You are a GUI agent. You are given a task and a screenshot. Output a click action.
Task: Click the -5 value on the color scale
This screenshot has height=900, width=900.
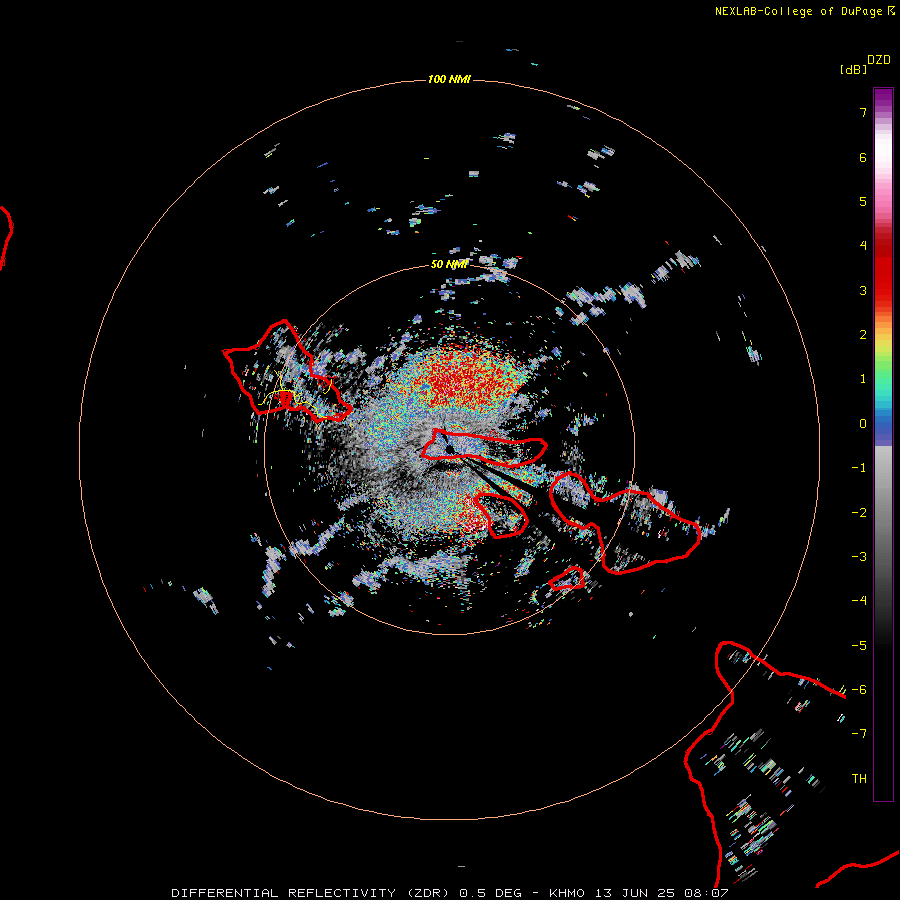(x=859, y=646)
